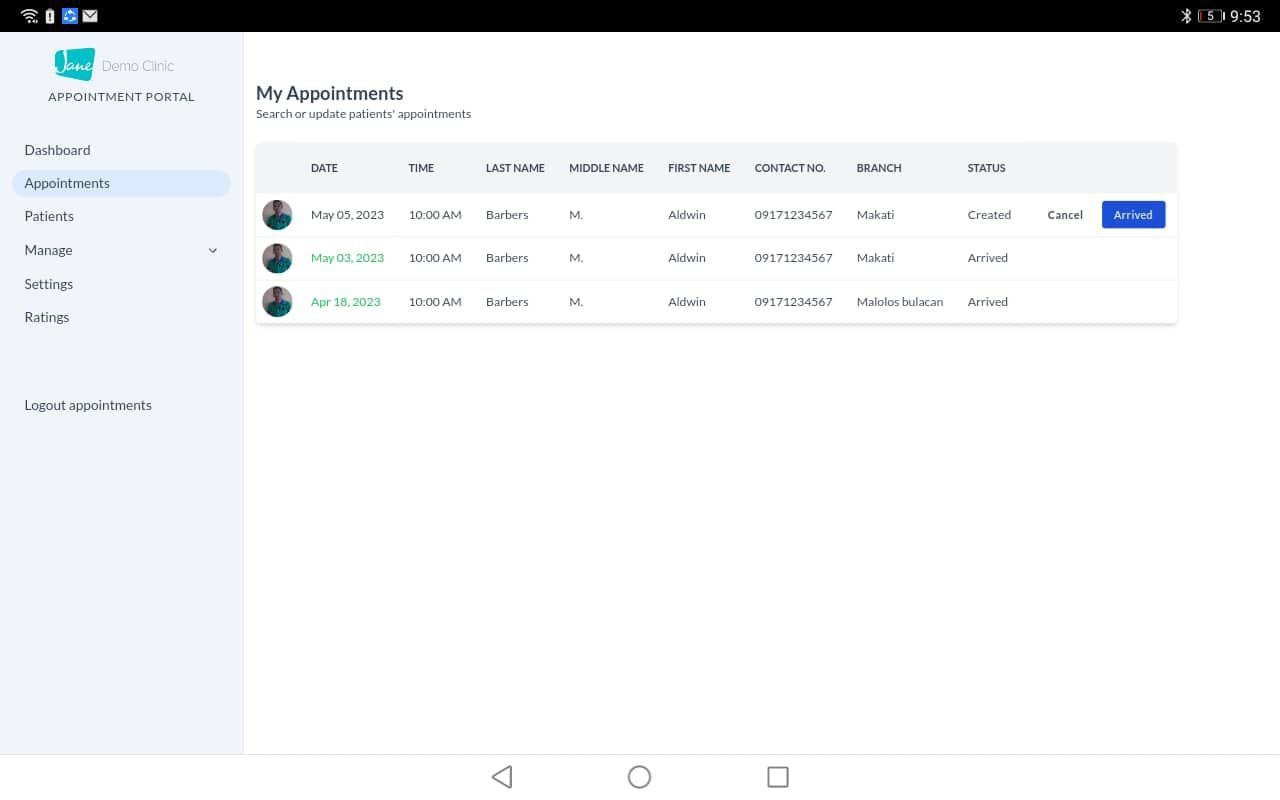
Task: Open the May 03, 2023 date link
Action: 347,258
